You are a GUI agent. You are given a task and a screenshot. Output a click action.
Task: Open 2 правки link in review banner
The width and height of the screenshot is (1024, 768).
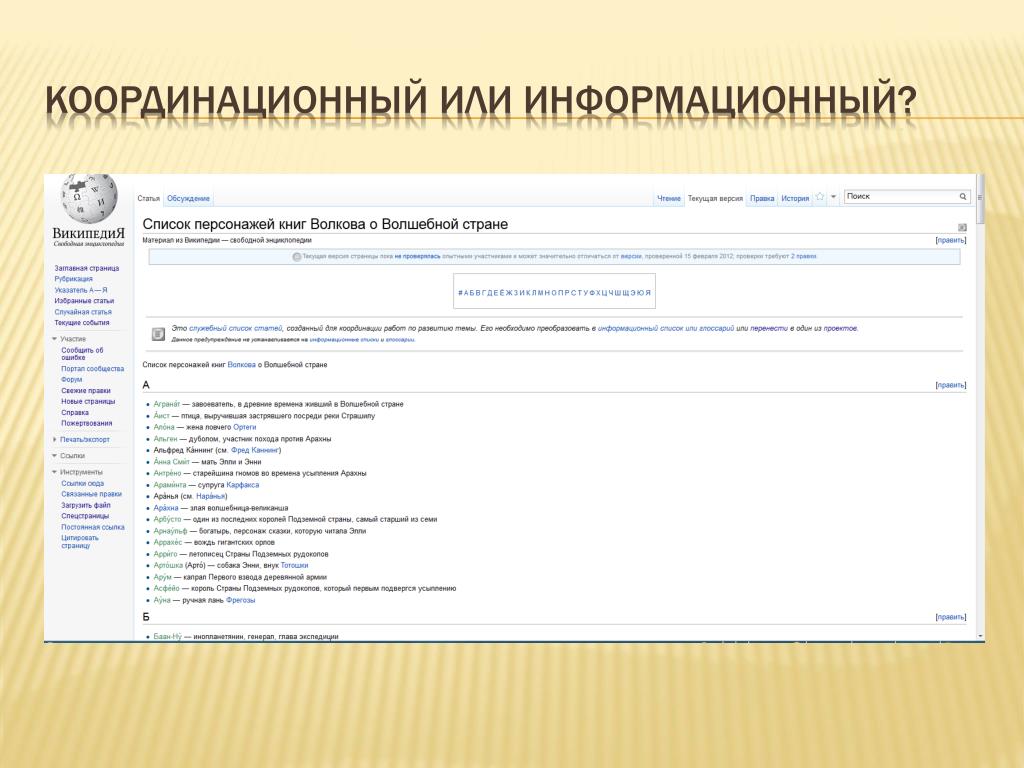804,257
